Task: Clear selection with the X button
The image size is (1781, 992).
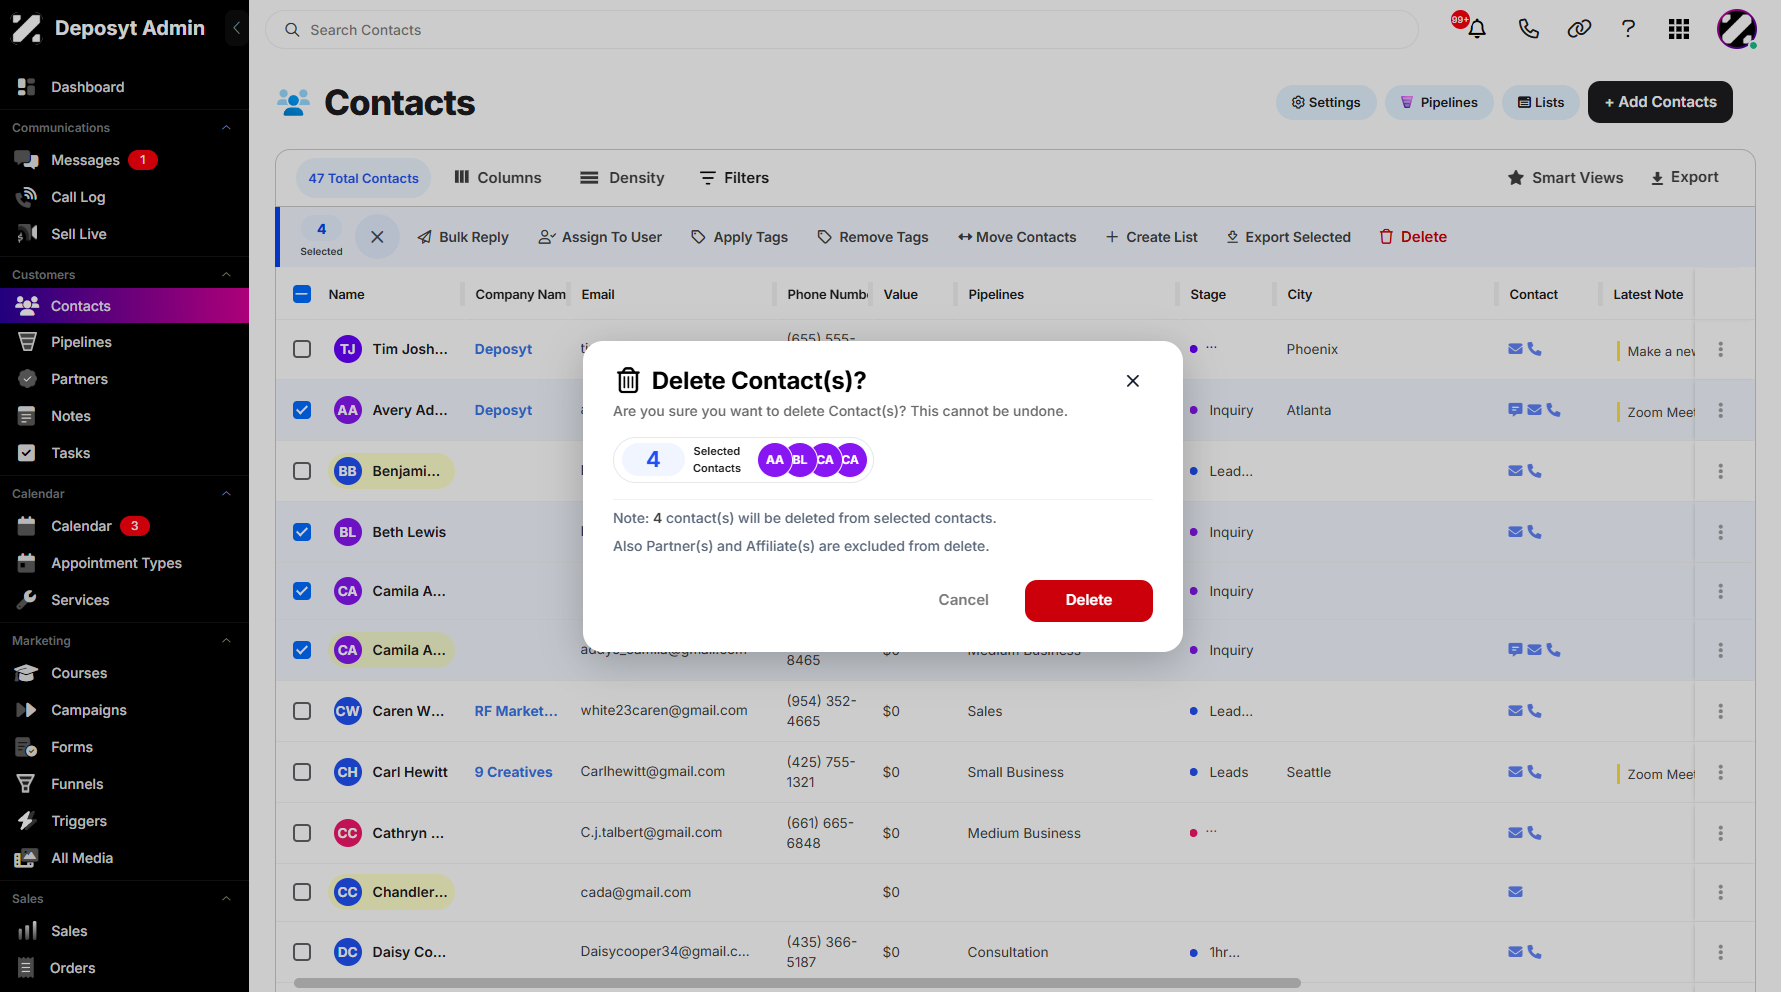Action: click(377, 237)
